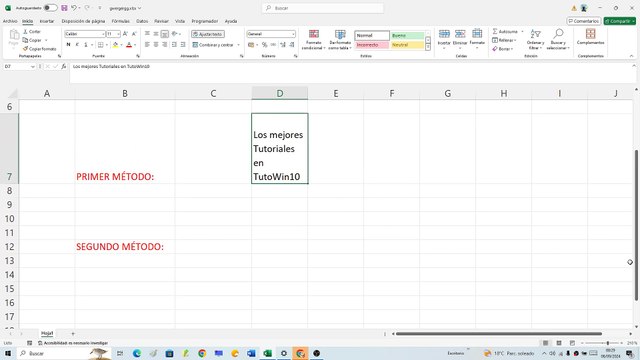Click the Eliminar cells icon
This screenshot has width=640, height=360.
(460, 34)
